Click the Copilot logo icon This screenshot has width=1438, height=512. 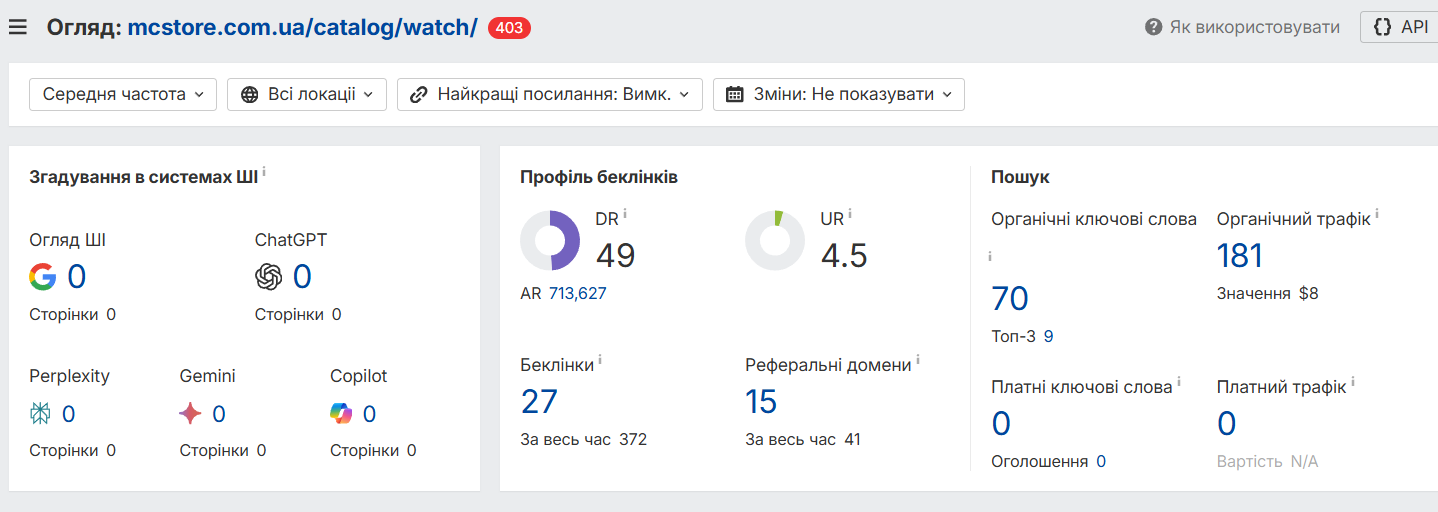coord(341,414)
